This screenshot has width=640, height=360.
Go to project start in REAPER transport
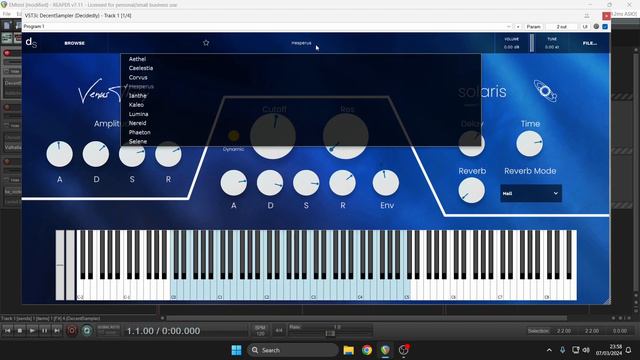pyautogui.click(x=7, y=331)
